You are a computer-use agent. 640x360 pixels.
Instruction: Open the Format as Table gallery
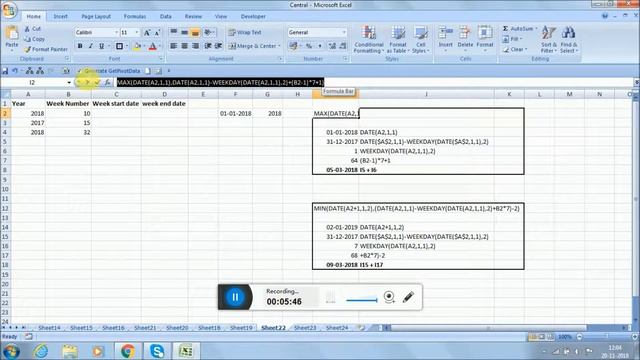398,39
